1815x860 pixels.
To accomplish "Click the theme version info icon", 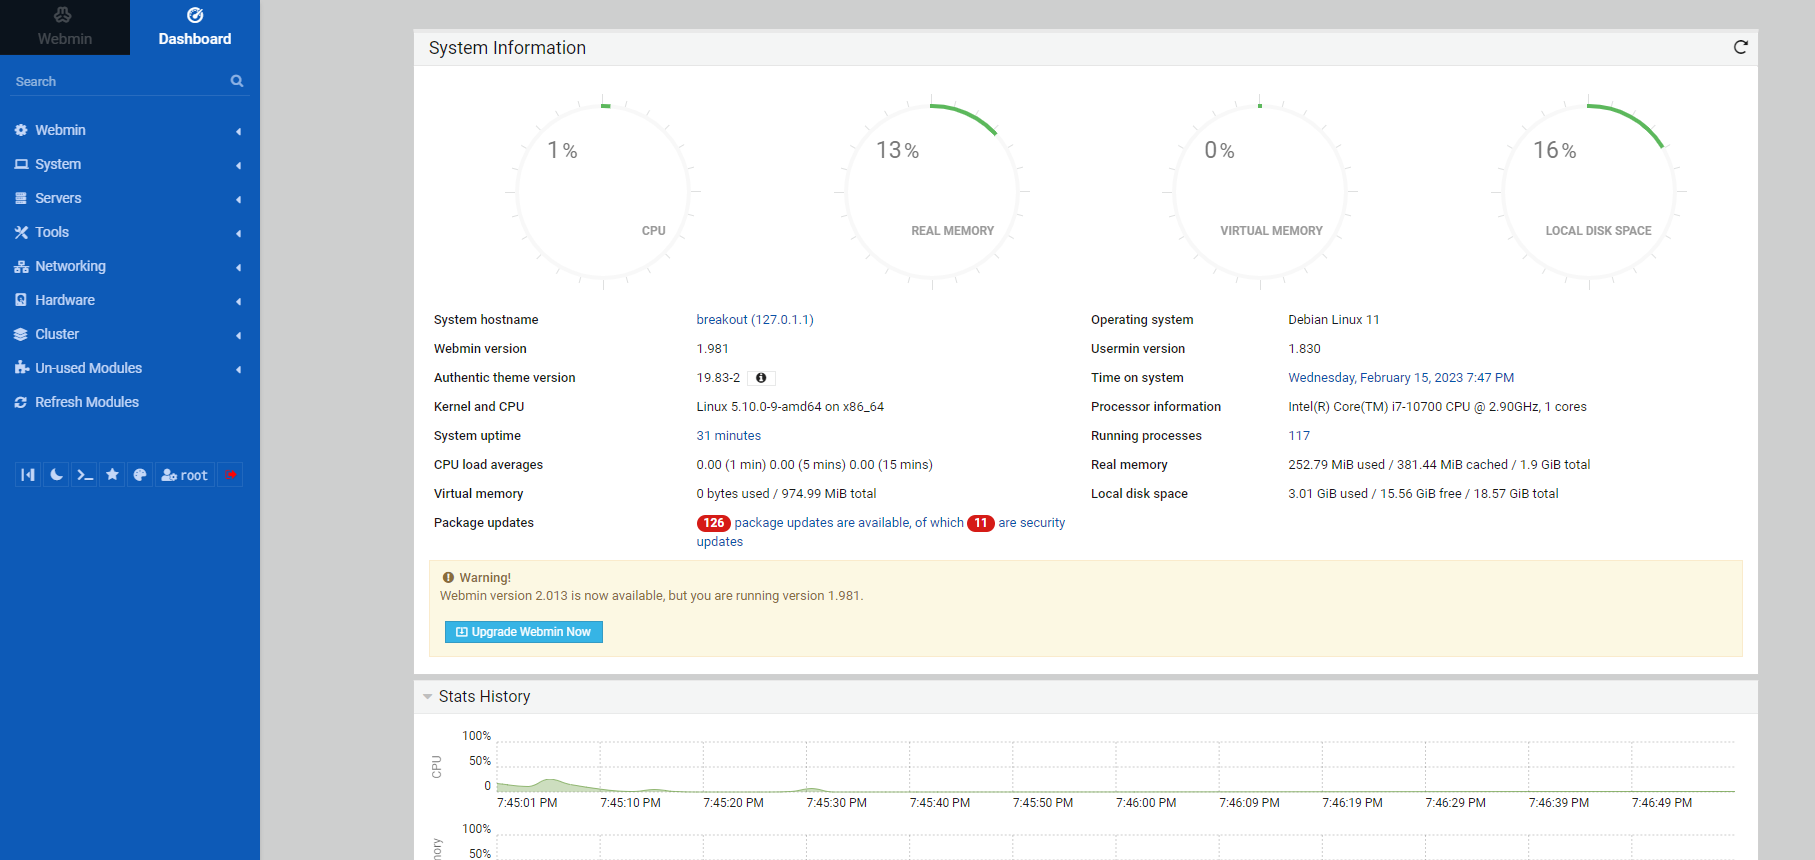I will pos(761,378).
